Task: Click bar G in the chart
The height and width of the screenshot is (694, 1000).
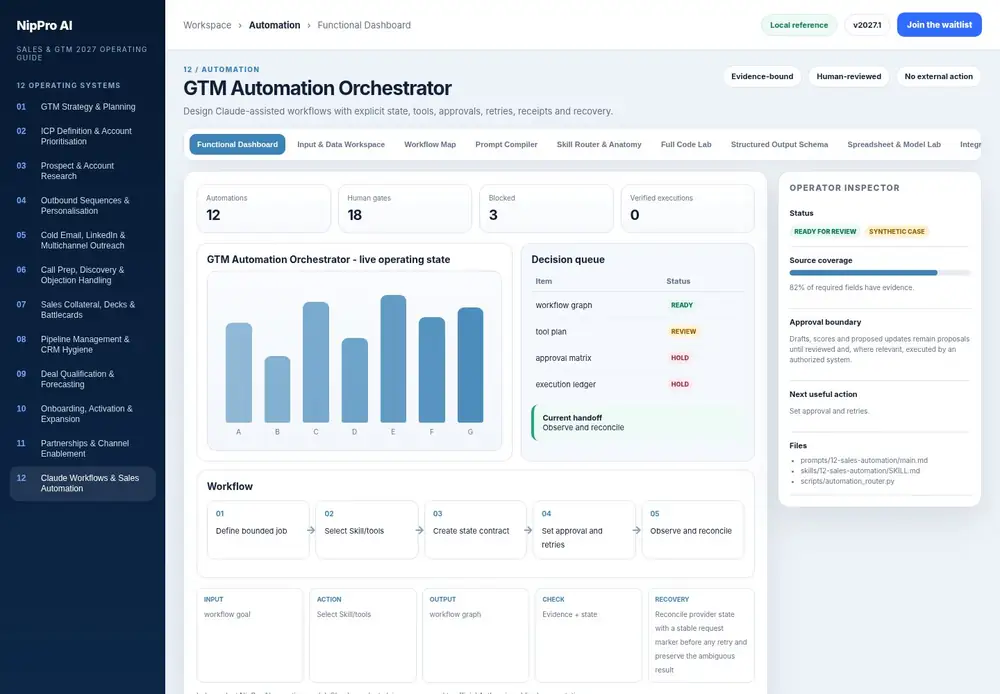Action: point(471,365)
